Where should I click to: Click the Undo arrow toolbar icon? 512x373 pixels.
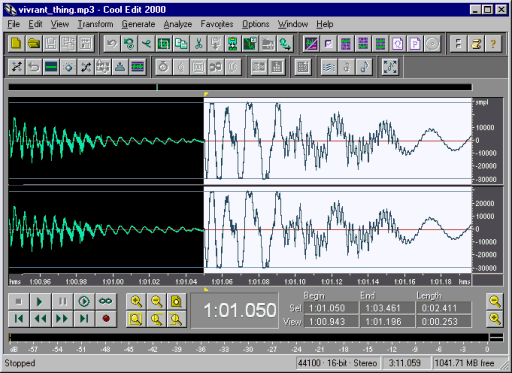pos(112,44)
